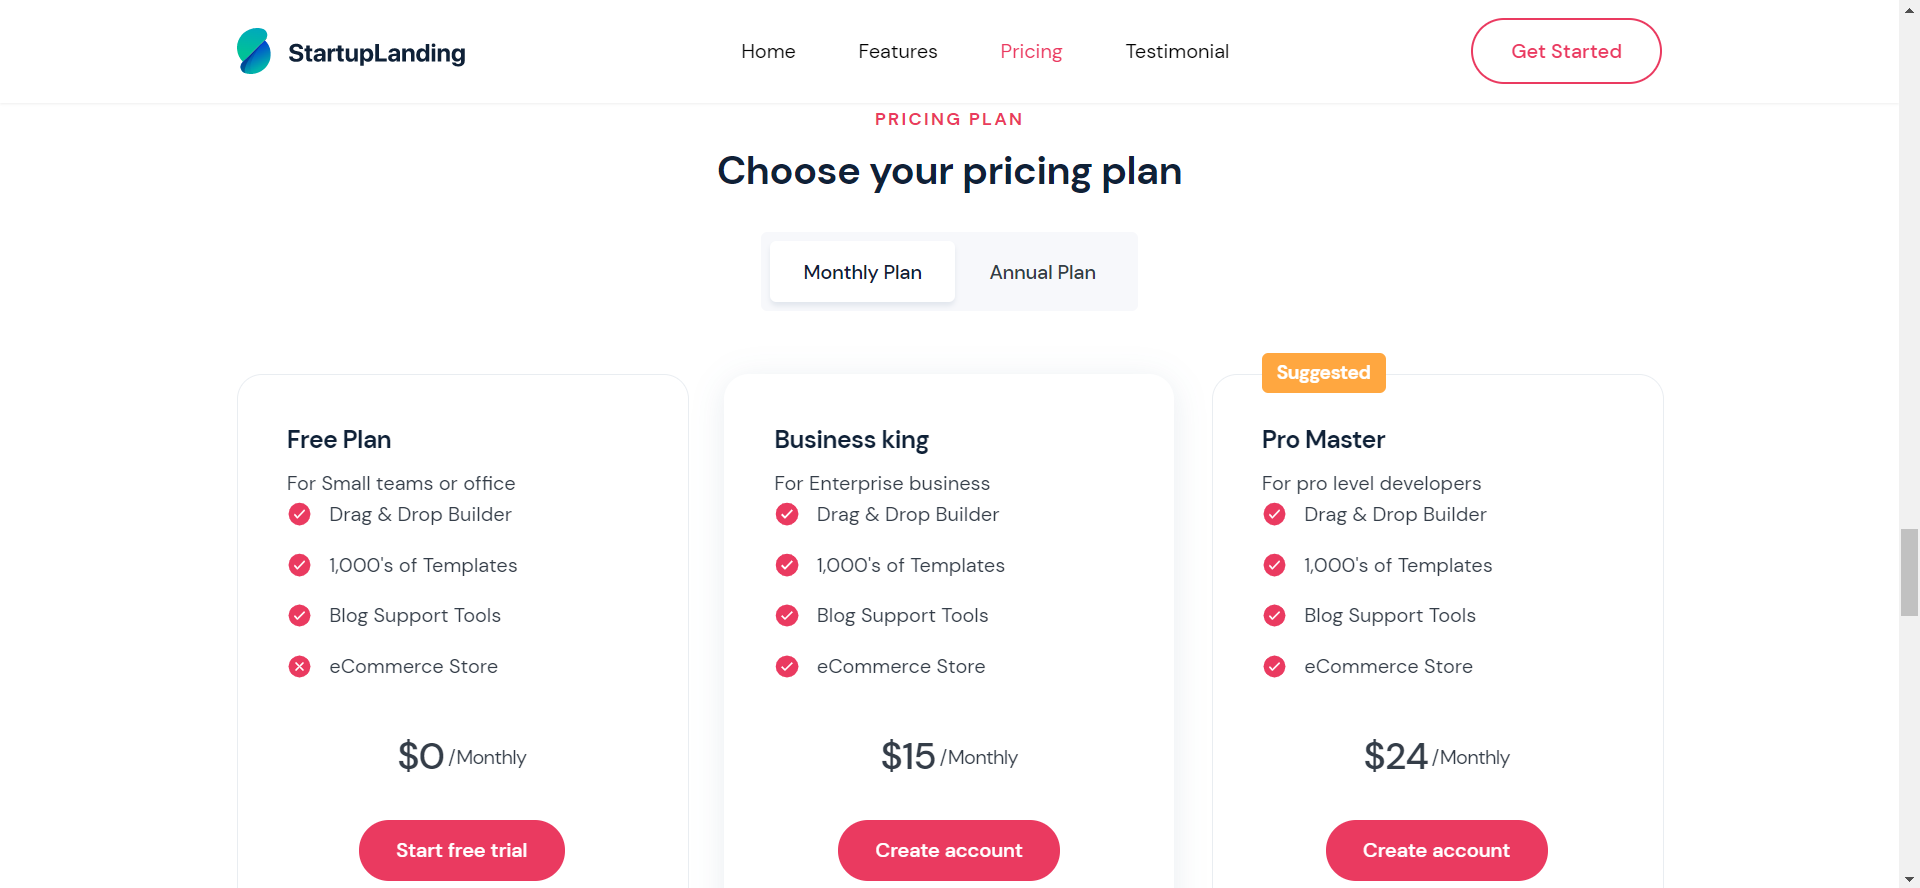Click the checkmark beside Drag & Drop Builder in Free Plan
Screen dimensions: 1920x888
[x=299, y=514]
